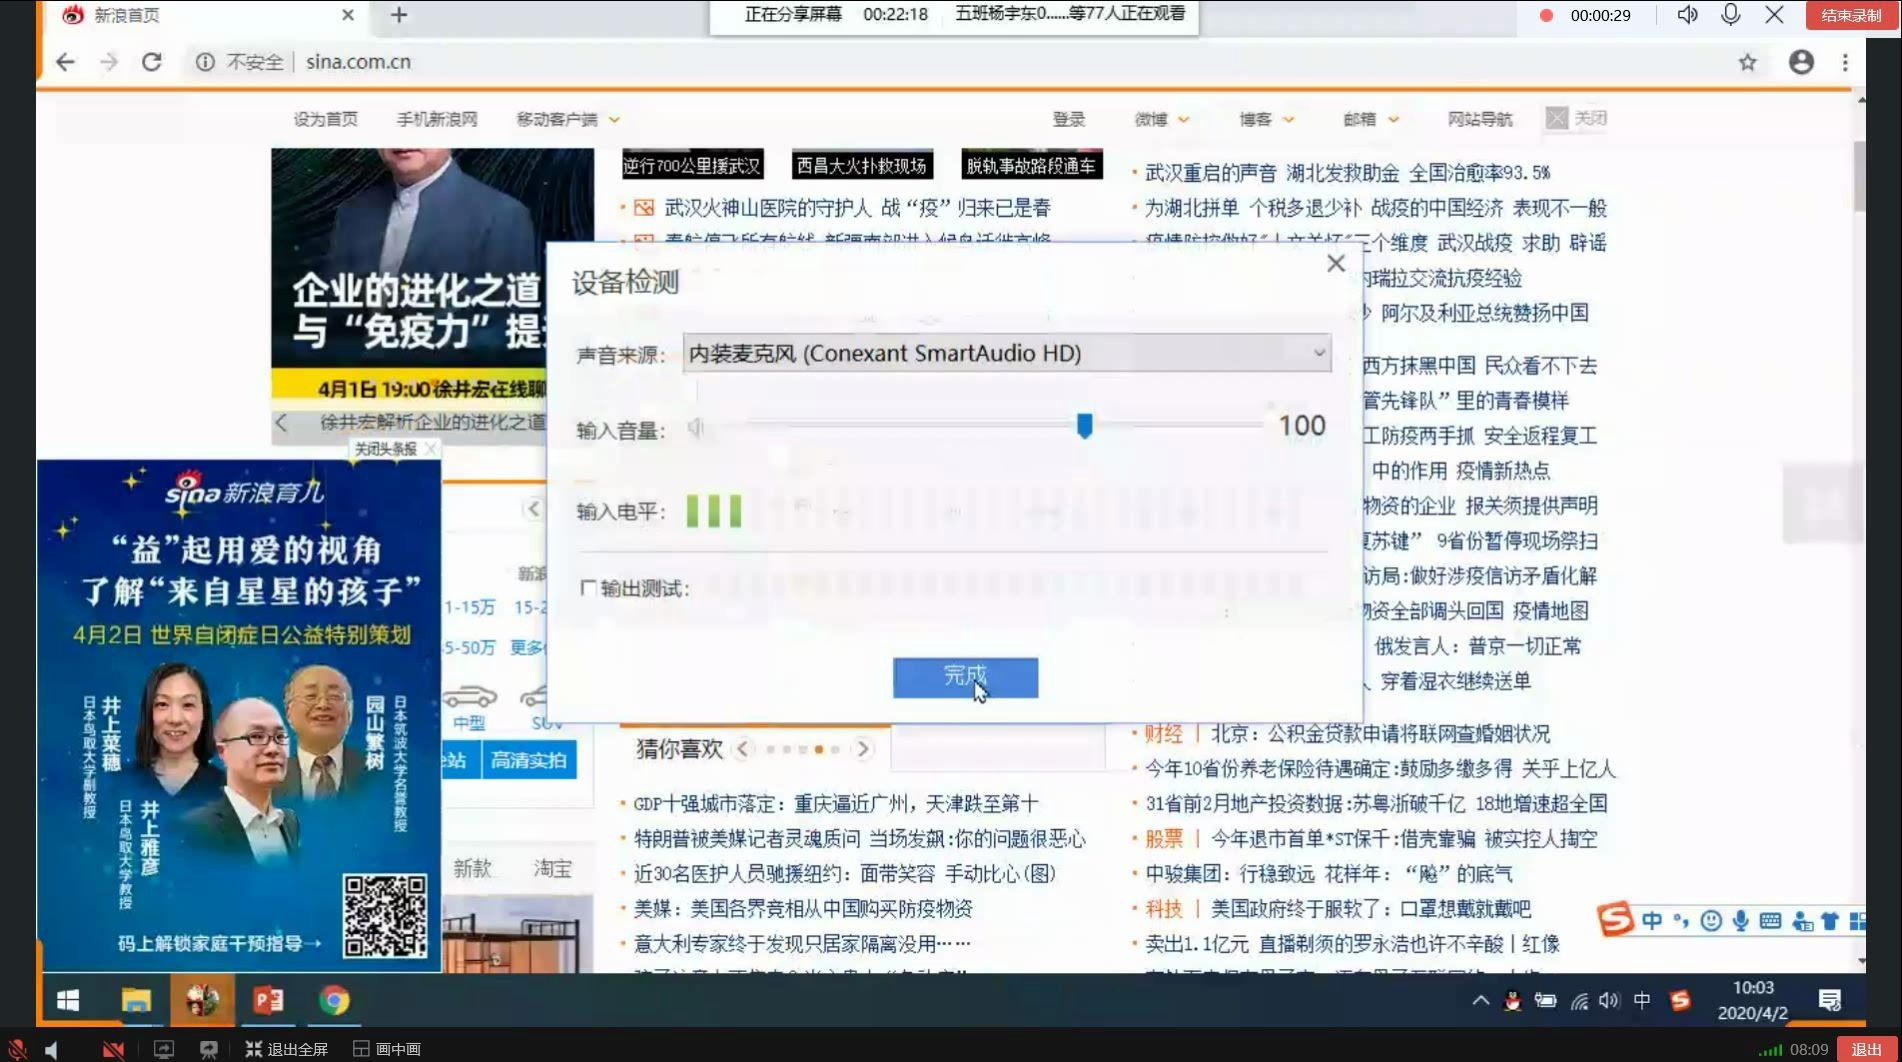Click 登录 in Sina top bar
1902x1062 pixels.
[x=1068, y=119]
